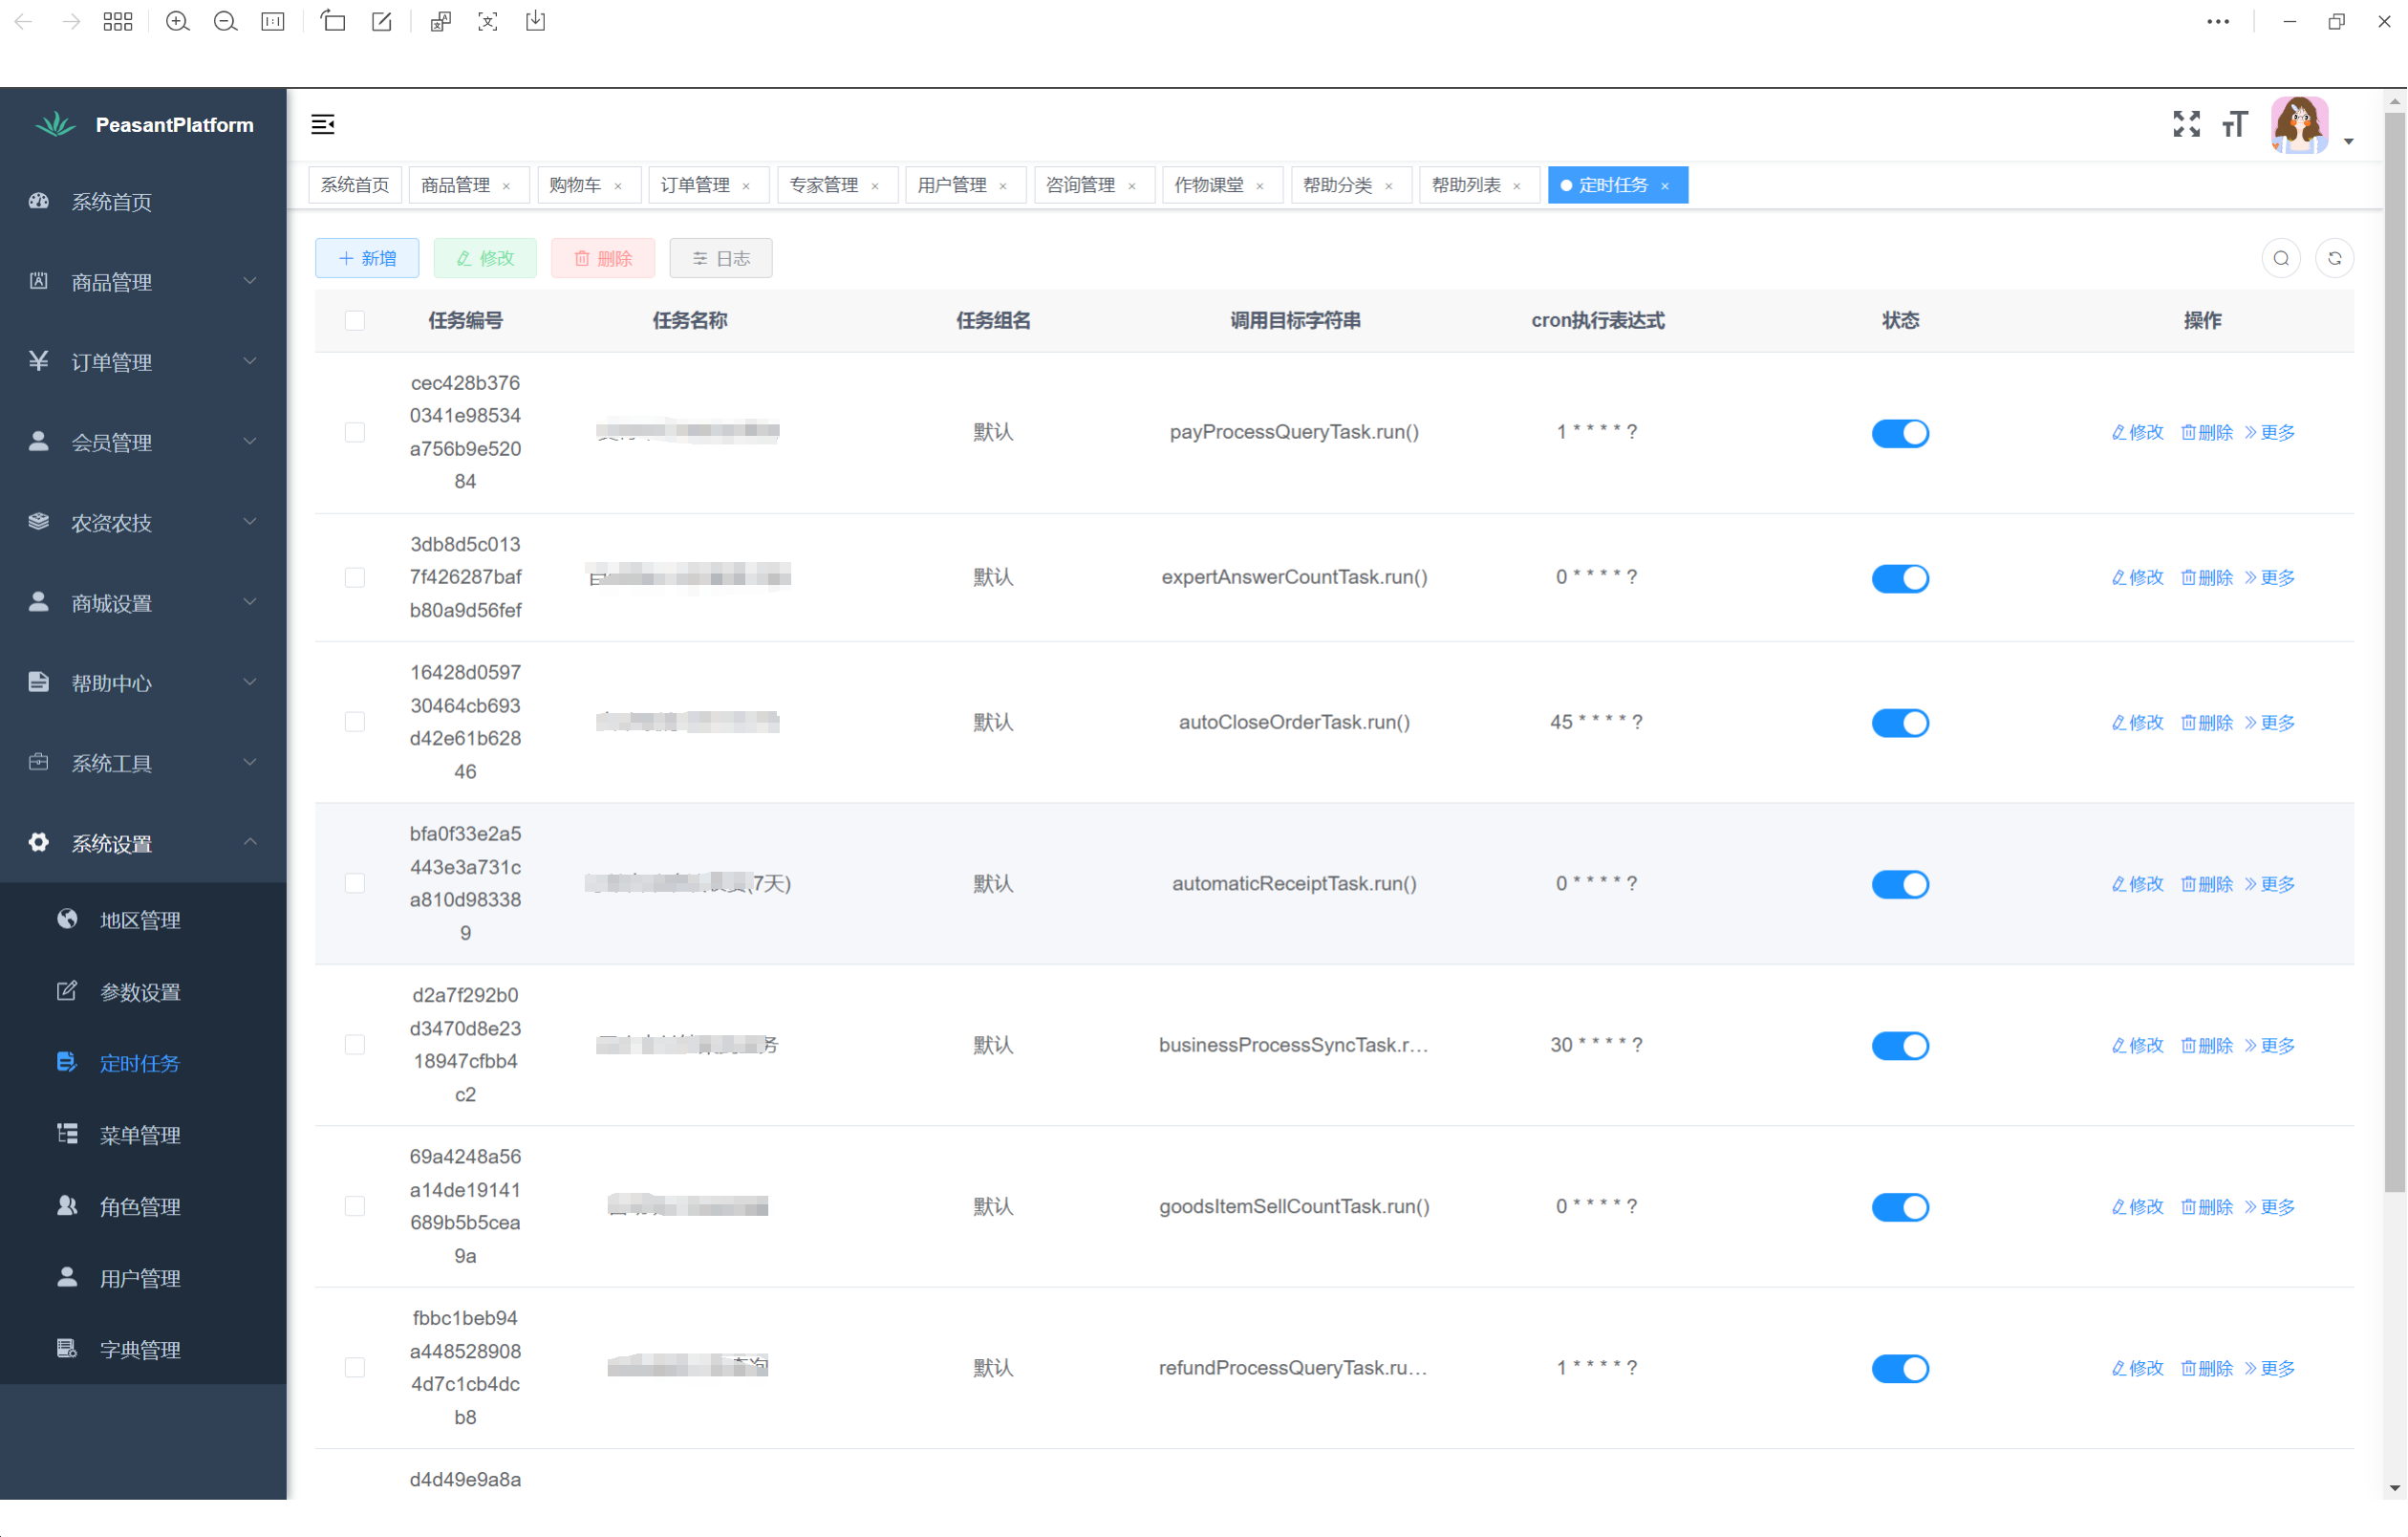Open the thumbnail grid viewer icon
This screenshot has height=1537, width=2408.
pyautogui.click(x=118, y=21)
